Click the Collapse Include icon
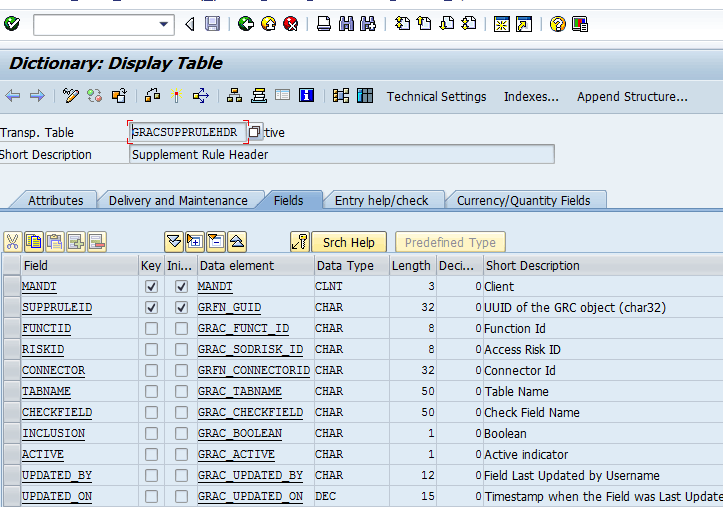This screenshot has width=723, height=507. click(216, 242)
